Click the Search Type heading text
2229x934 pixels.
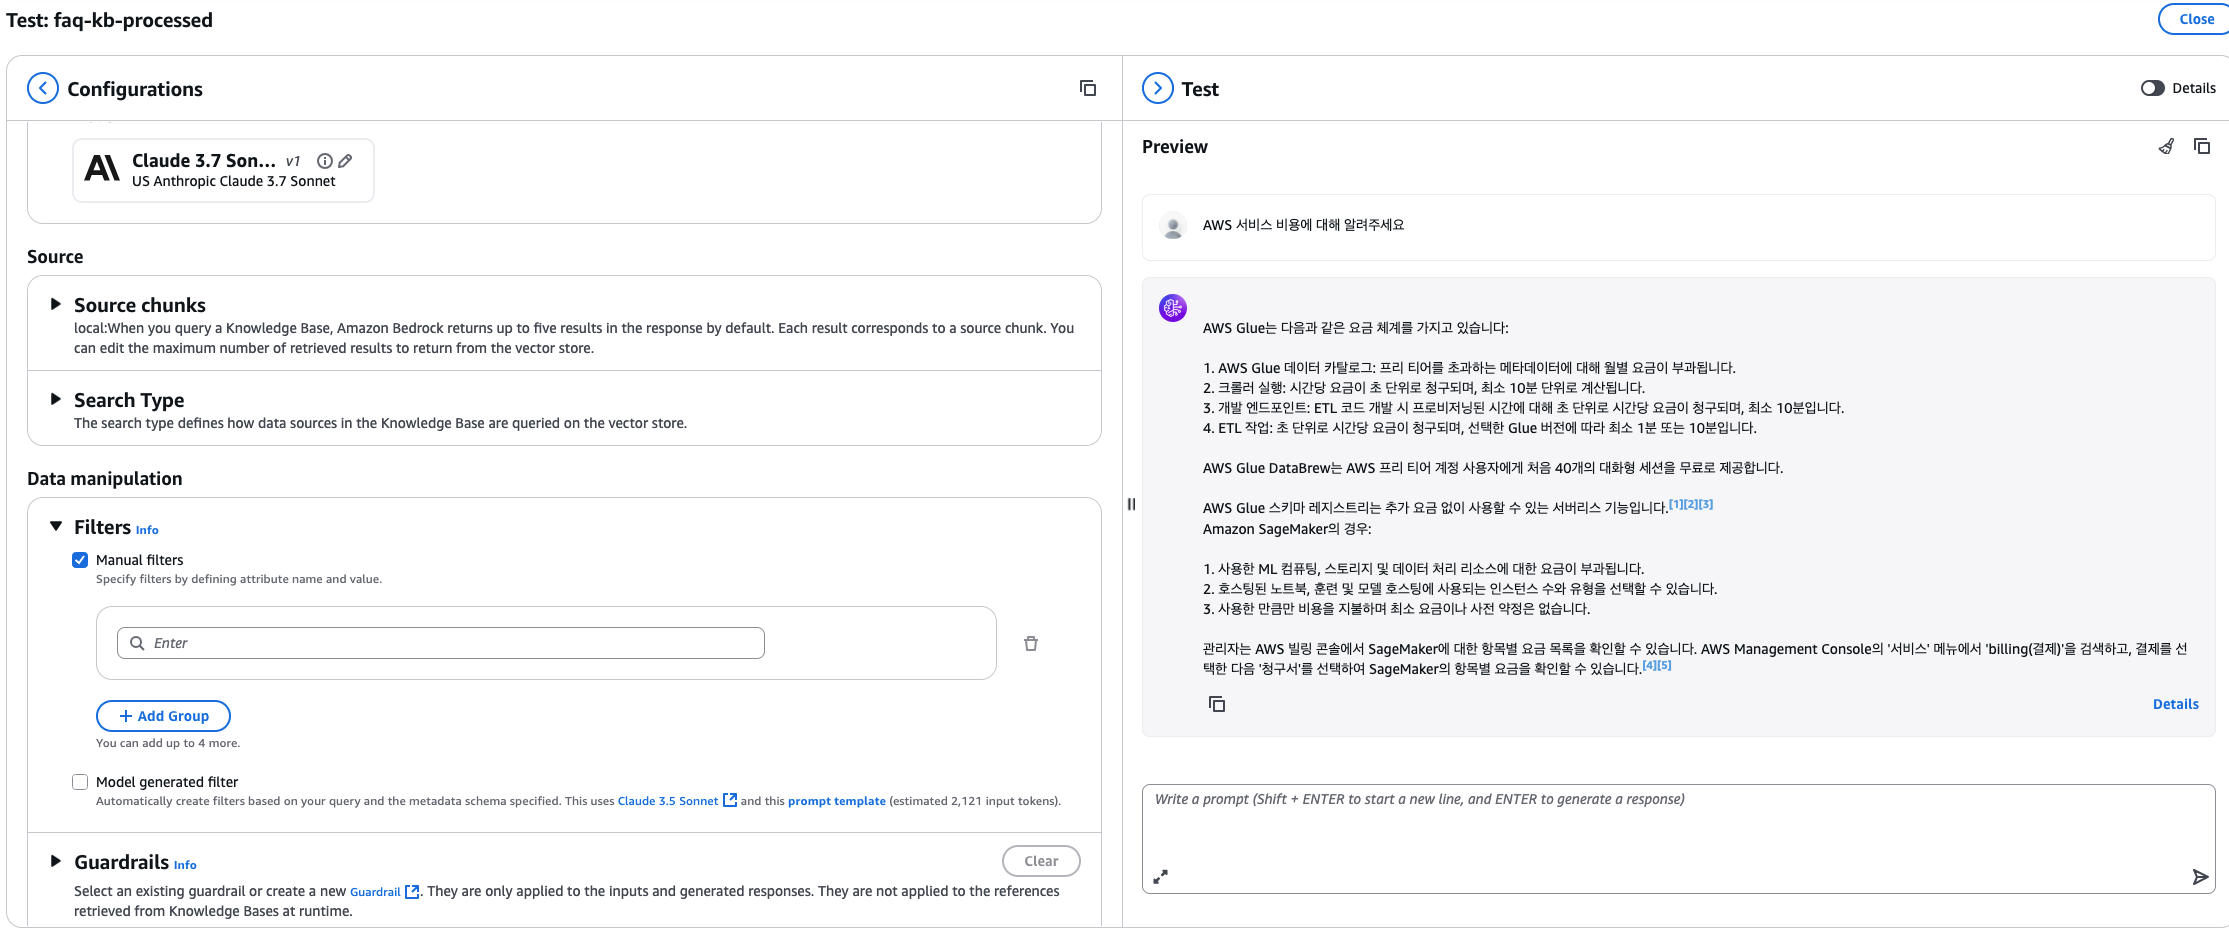[129, 400]
